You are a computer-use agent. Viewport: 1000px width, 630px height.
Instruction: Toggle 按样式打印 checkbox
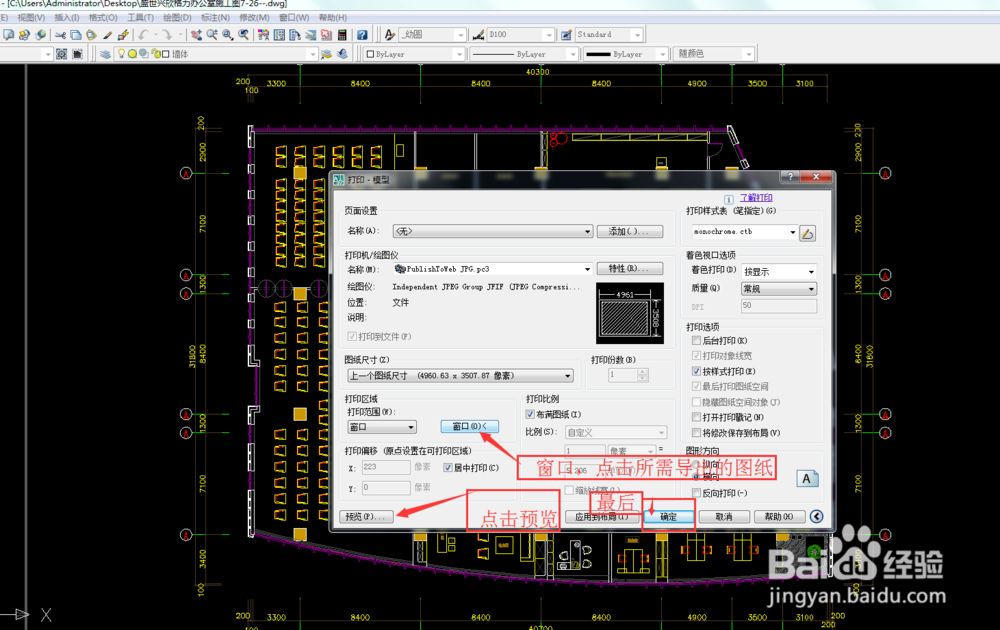(x=696, y=371)
